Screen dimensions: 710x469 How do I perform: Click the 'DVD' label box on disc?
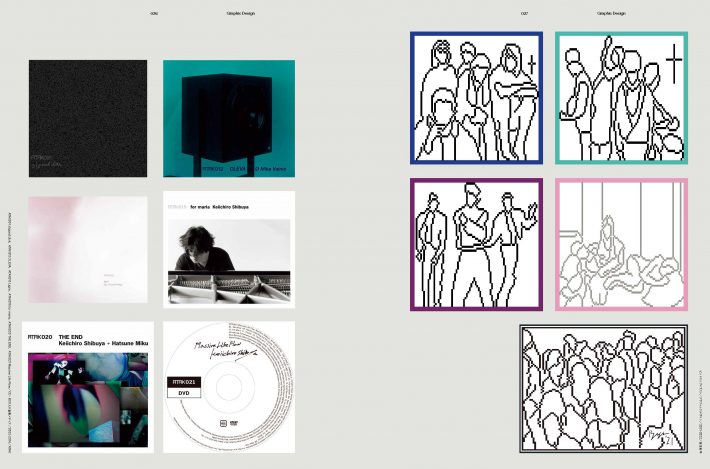(x=184, y=393)
